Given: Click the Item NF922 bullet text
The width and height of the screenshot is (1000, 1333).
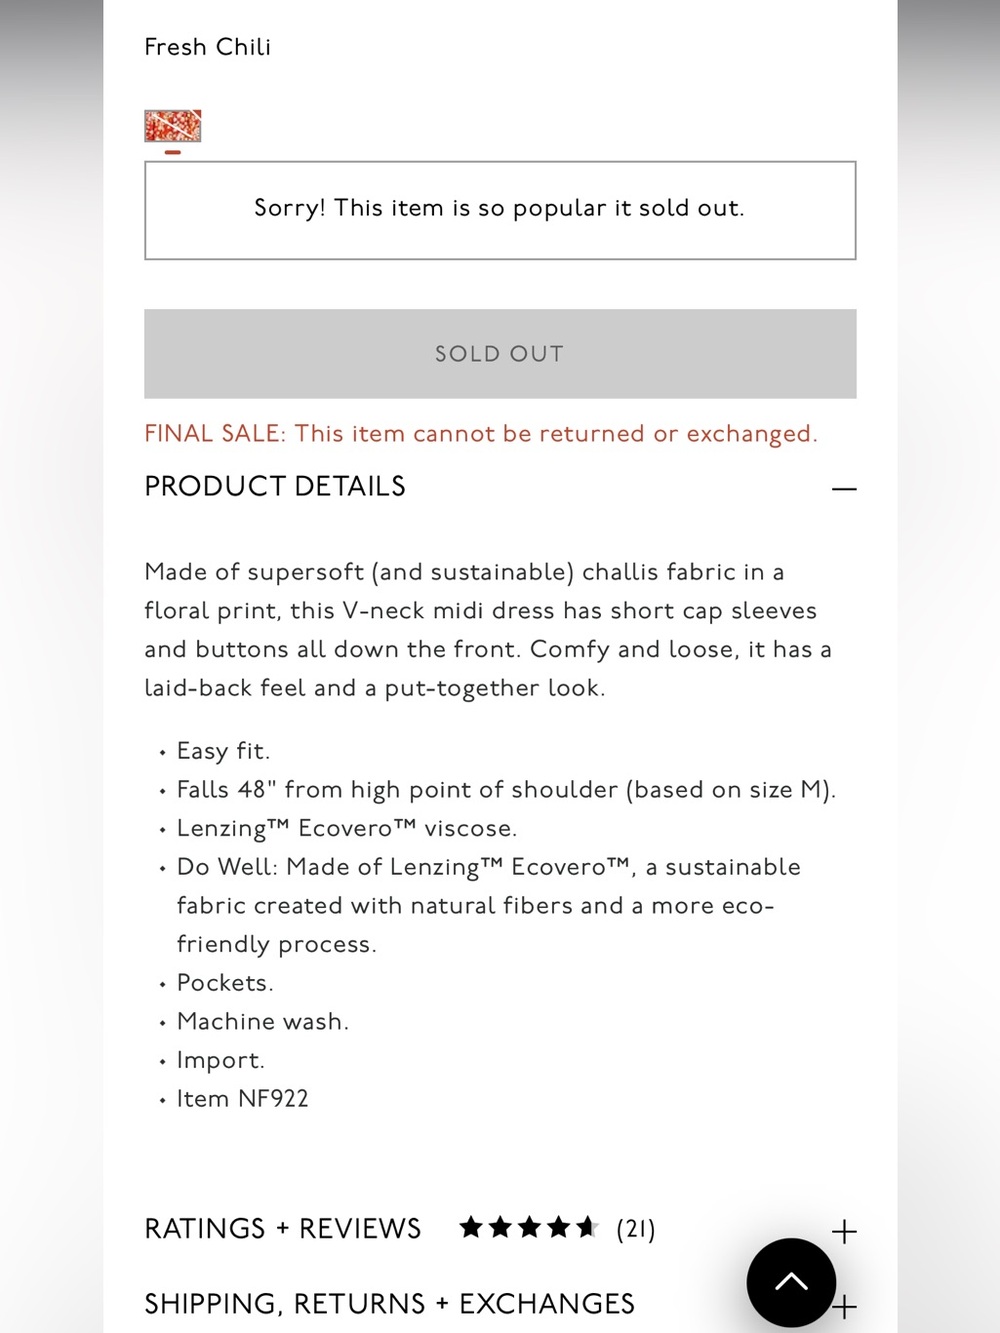Looking at the screenshot, I should tap(243, 1099).
